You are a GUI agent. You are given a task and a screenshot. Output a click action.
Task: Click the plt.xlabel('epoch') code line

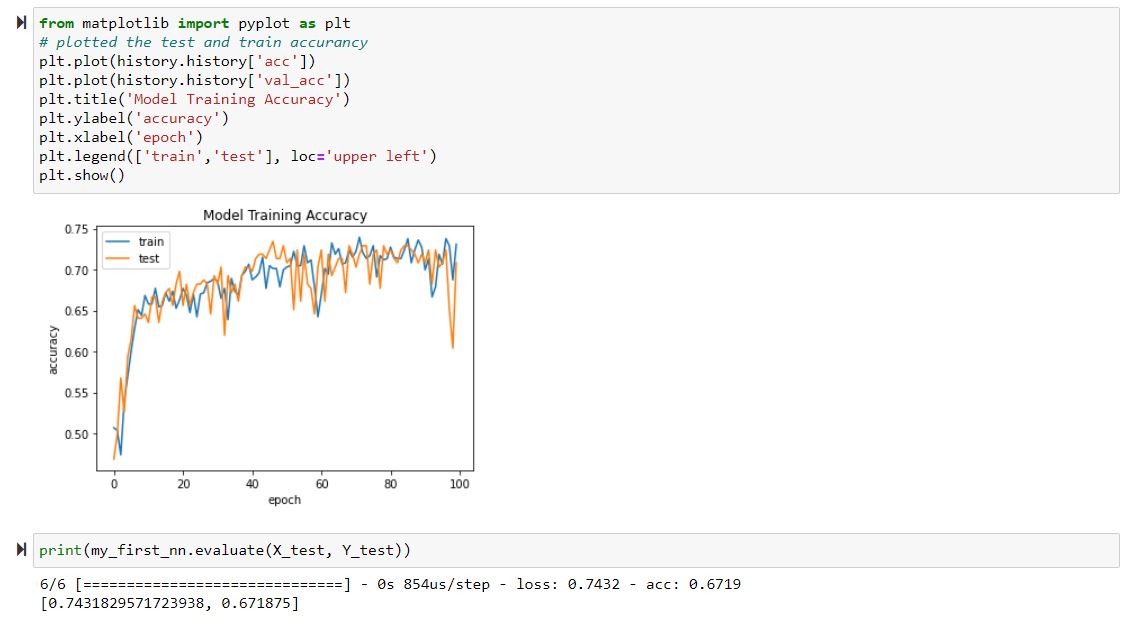pyautogui.click(x=121, y=138)
